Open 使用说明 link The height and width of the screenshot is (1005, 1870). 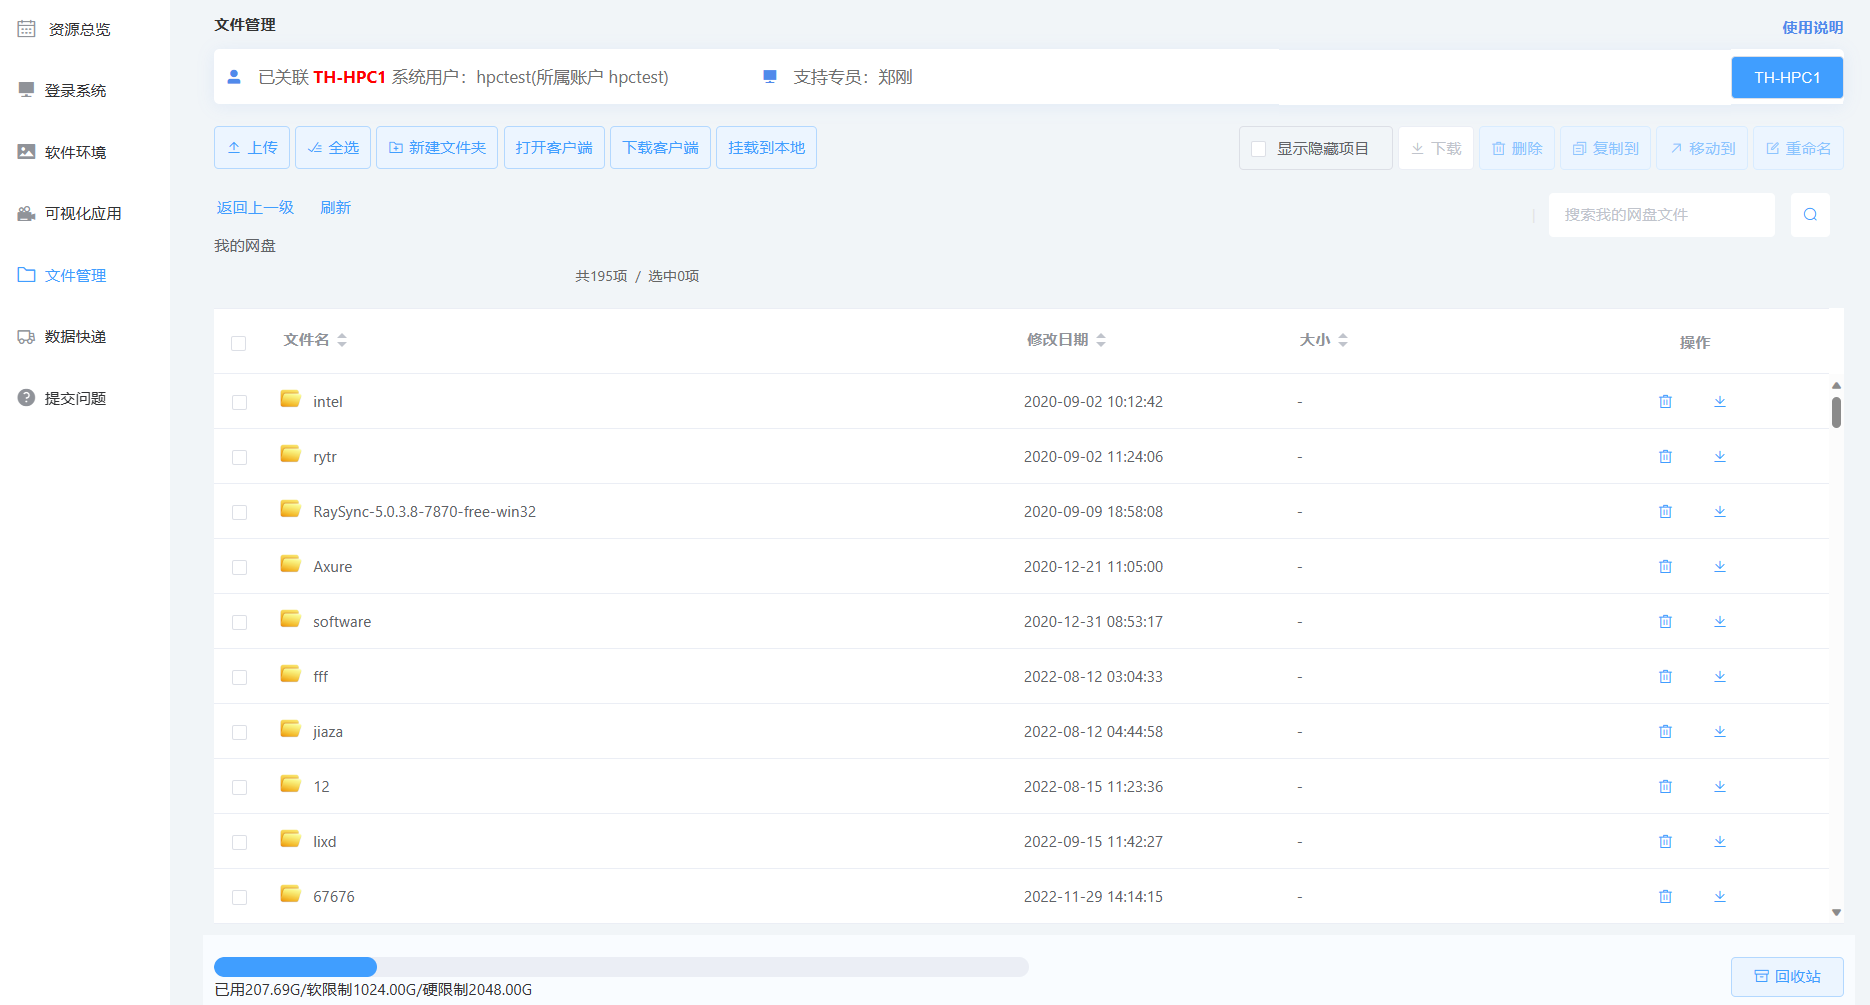point(1812,28)
